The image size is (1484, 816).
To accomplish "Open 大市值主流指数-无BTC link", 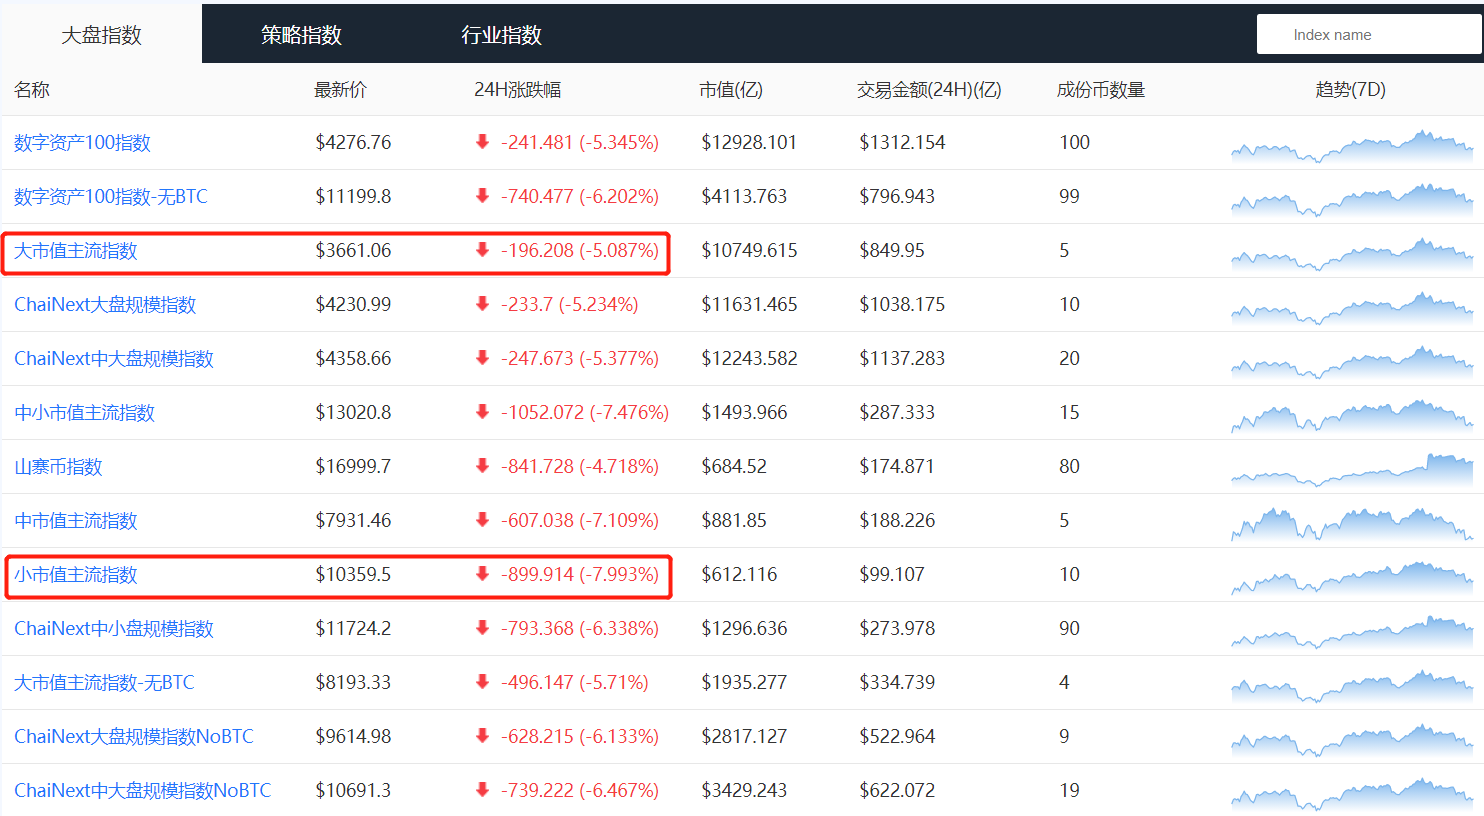I will (x=104, y=683).
